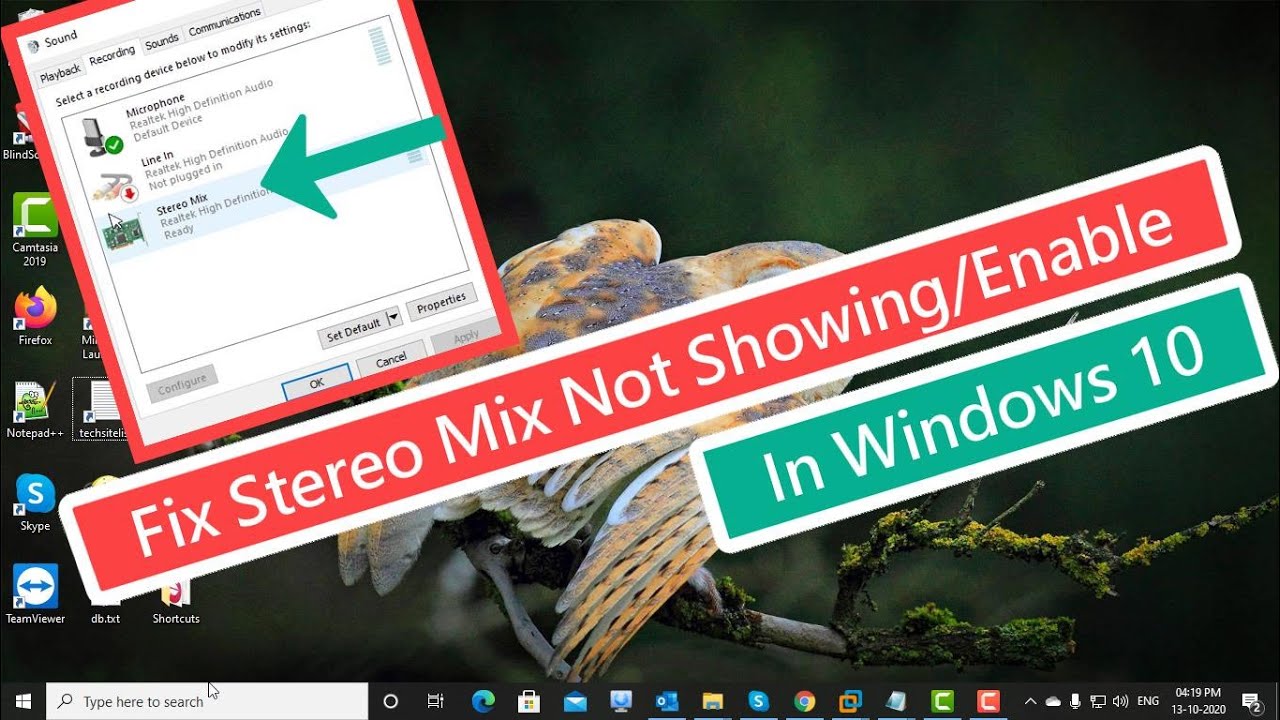The height and width of the screenshot is (720, 1280).
Task: Select Camtasia 2019 desktop shortcut
Action: (35, 229)
